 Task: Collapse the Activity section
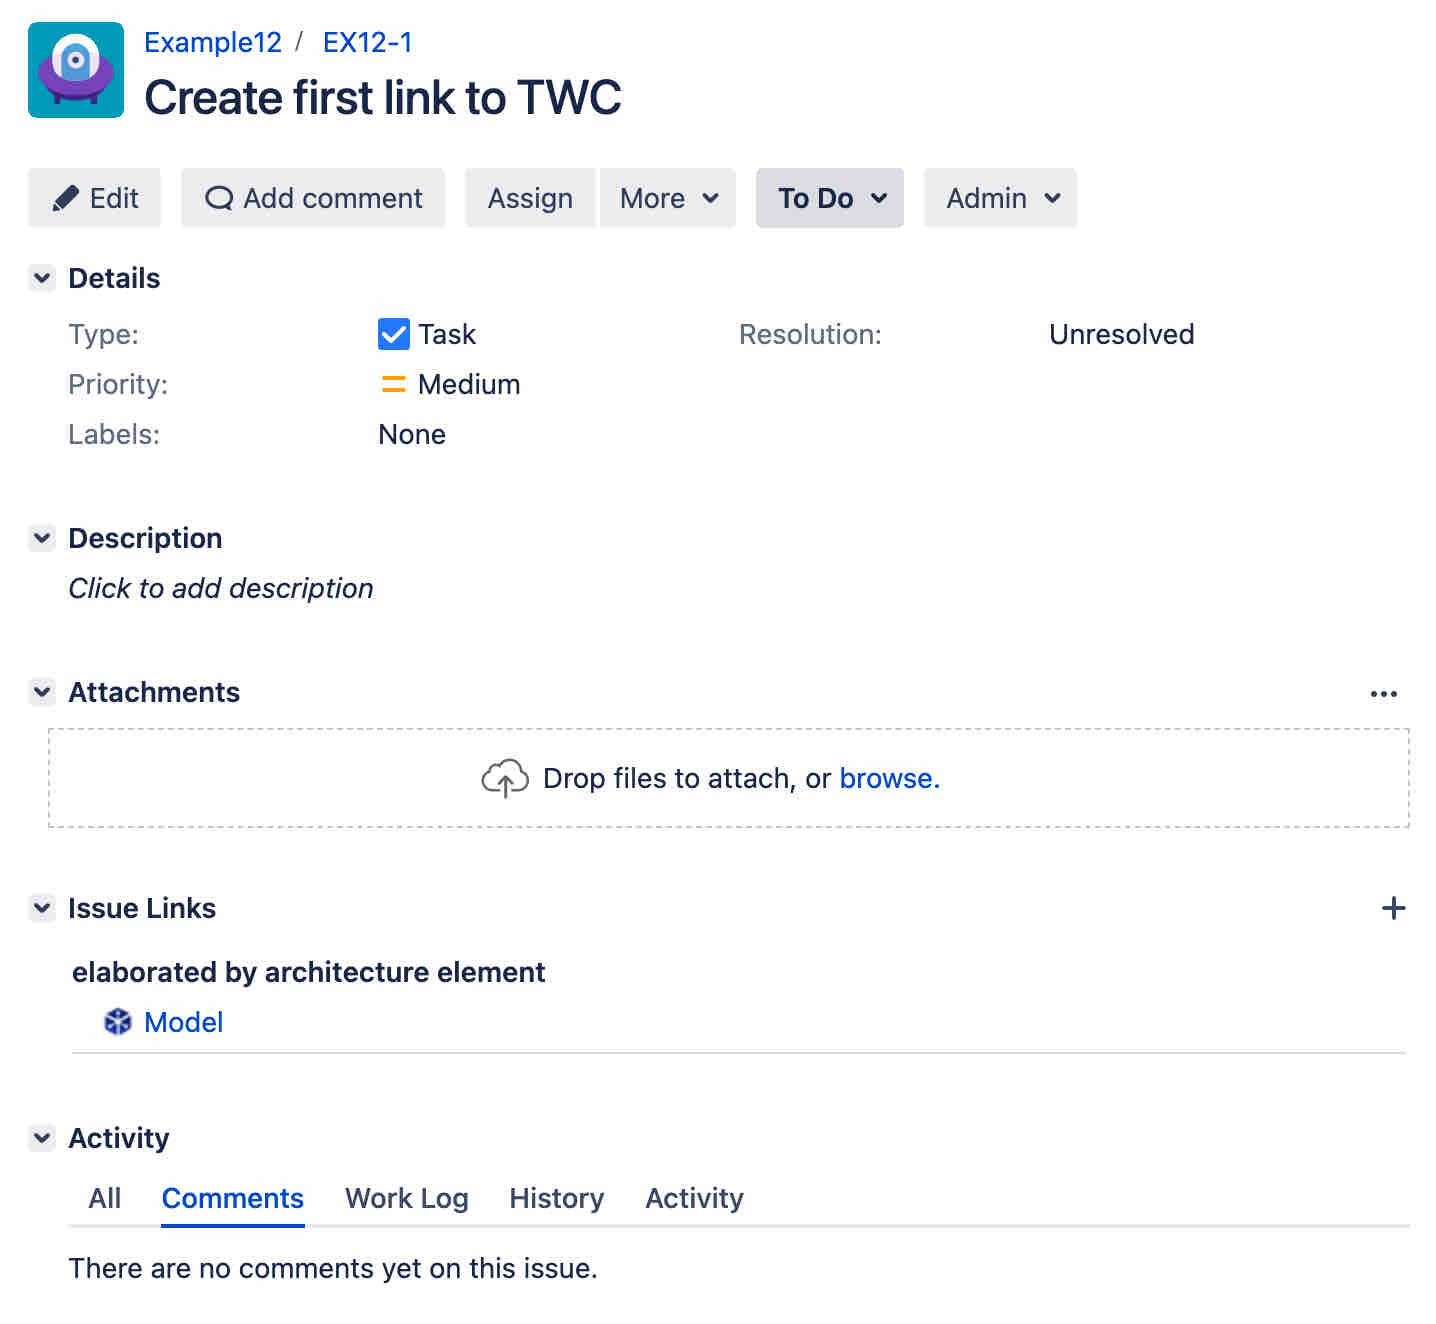tap(42, 1138)
